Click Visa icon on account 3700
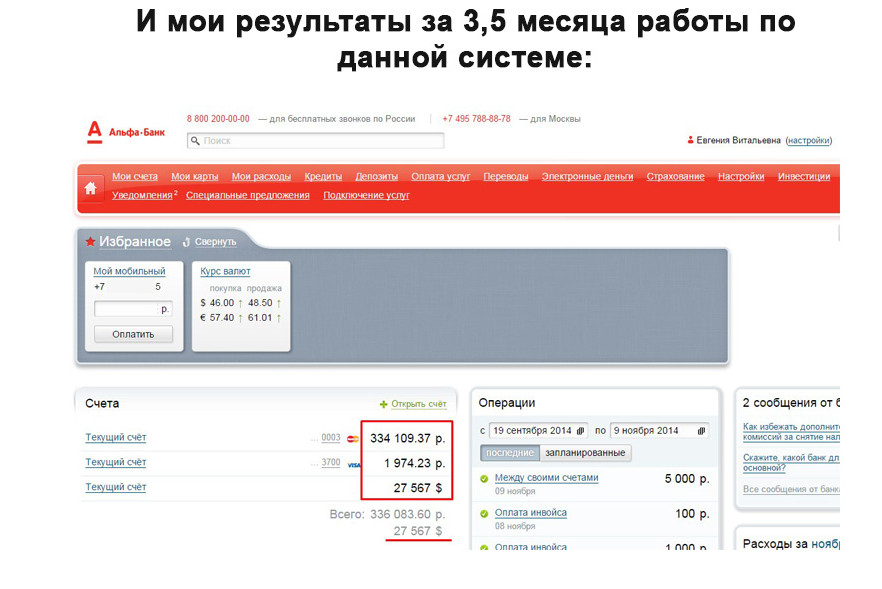 [354, 465]
